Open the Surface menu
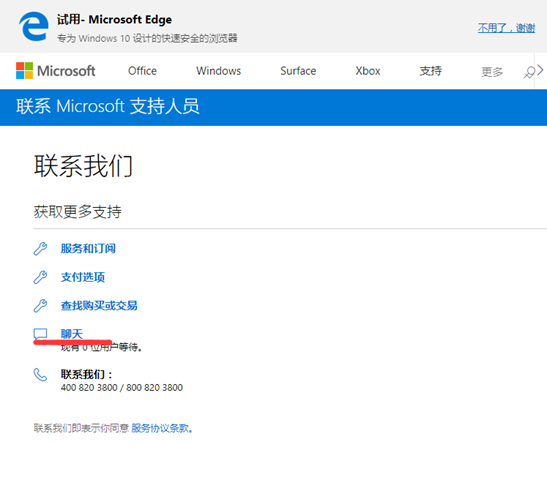Screen dimensions: 547x480 298,71
